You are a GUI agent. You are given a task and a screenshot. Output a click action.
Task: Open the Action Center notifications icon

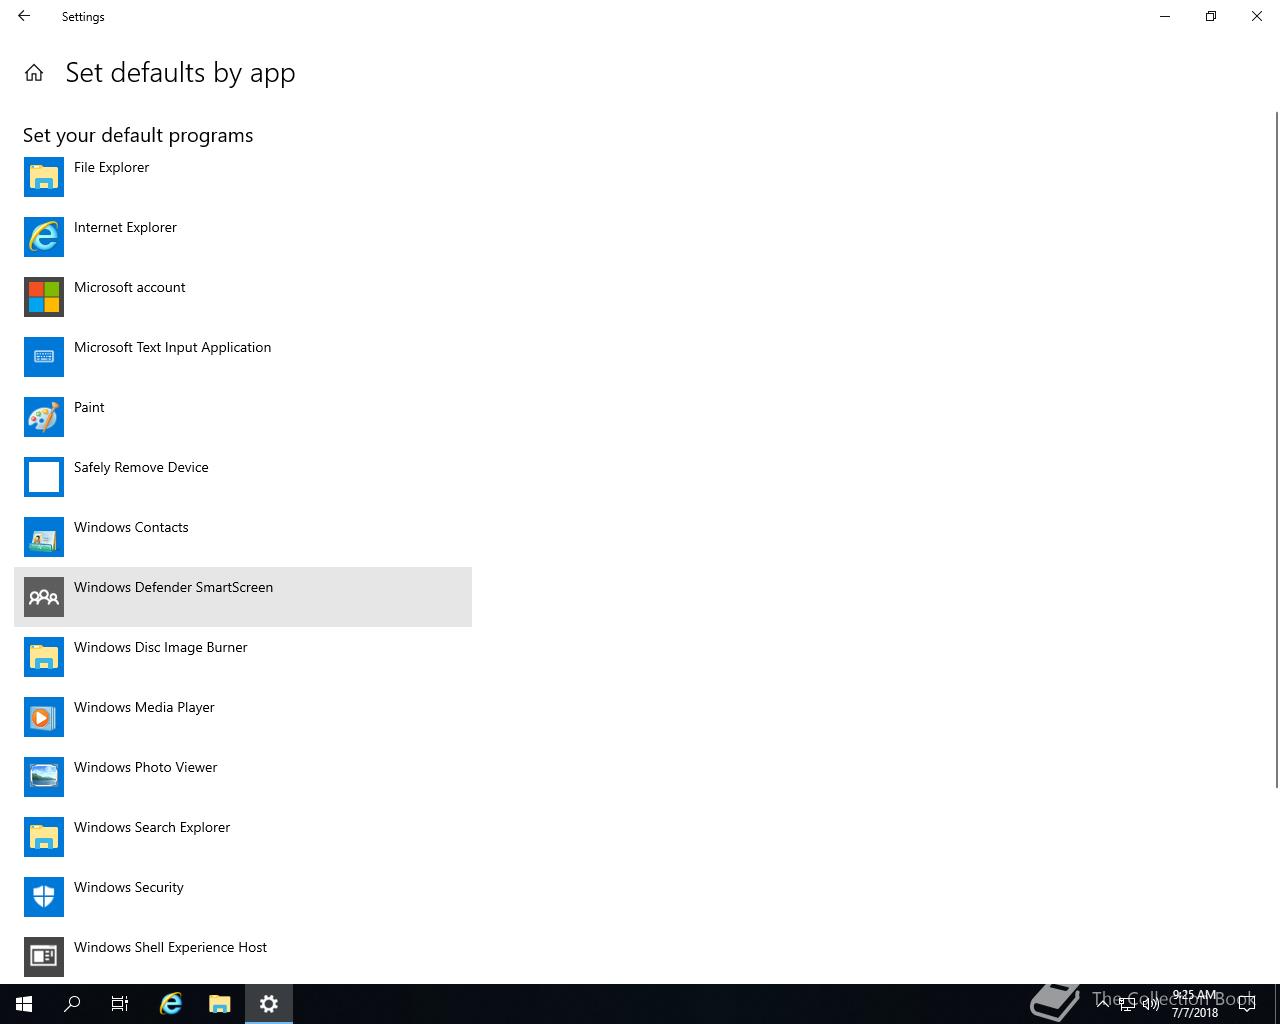click(x=1246, y=1004)
